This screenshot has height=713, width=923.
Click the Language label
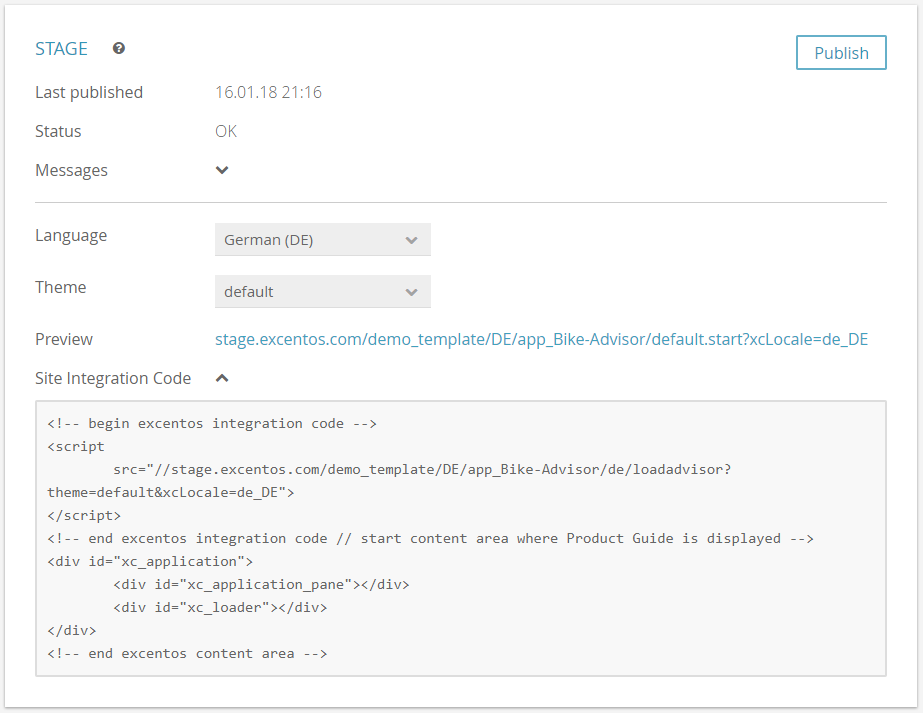pos(71,236)
